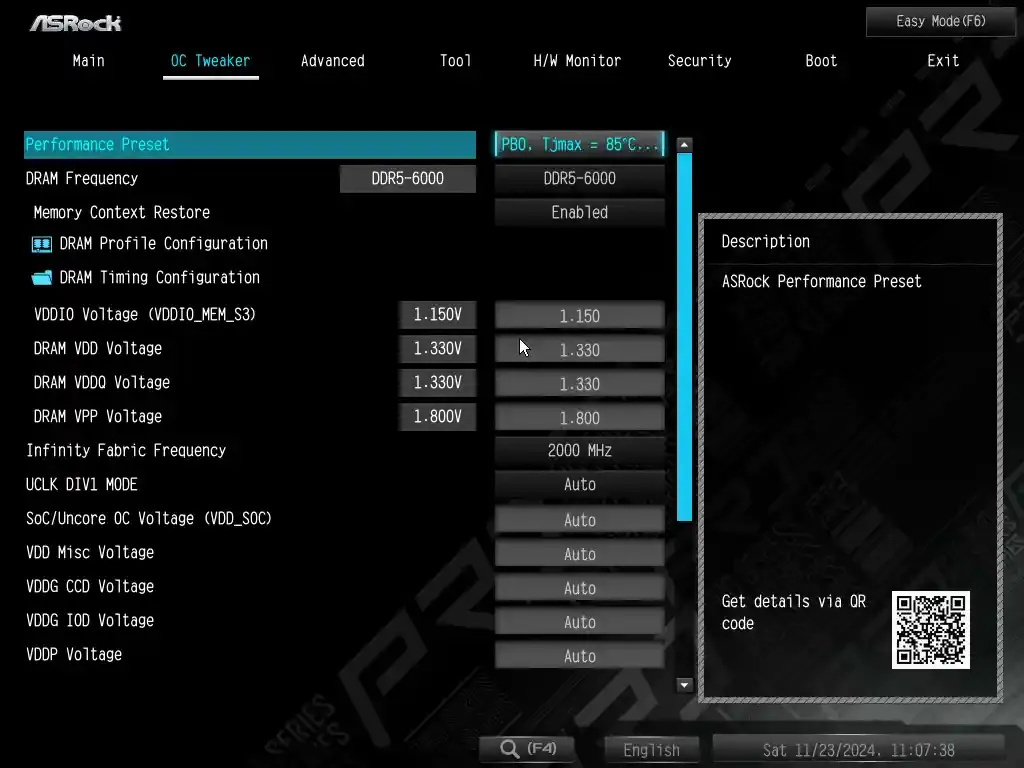
Task: Click the English language button
Action: click(x=651, y=750)
